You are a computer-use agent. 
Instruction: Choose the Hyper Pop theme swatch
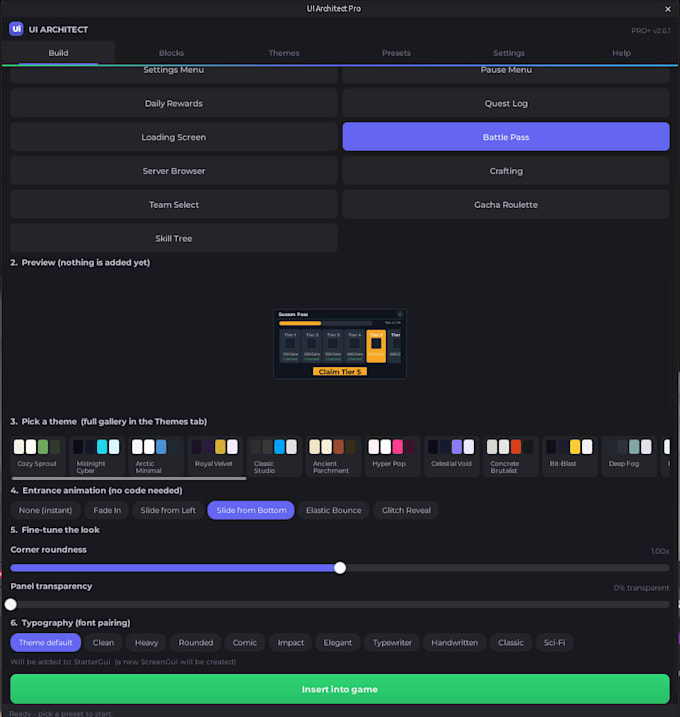(x=392, y=456)
